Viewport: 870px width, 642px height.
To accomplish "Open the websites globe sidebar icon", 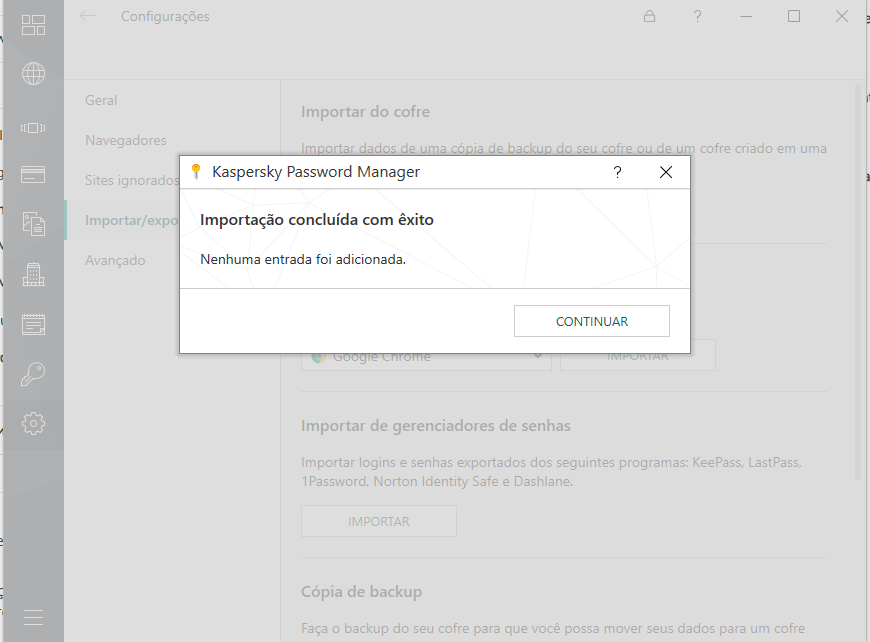I will pyautogui.click(x=33, y=74).
